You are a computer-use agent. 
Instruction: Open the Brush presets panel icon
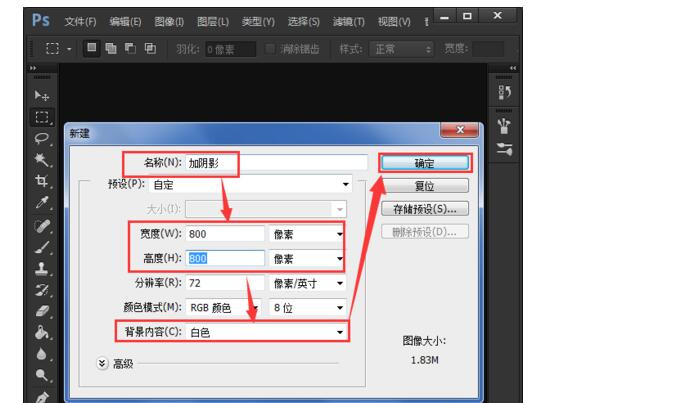click(x=504, y=127)
